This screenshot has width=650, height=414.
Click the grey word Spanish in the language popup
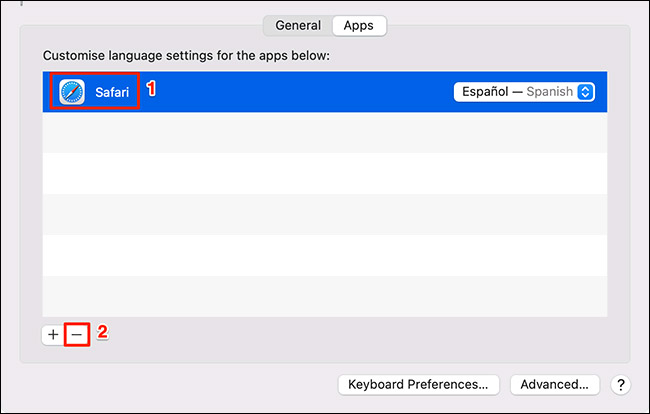coord(551,92)
